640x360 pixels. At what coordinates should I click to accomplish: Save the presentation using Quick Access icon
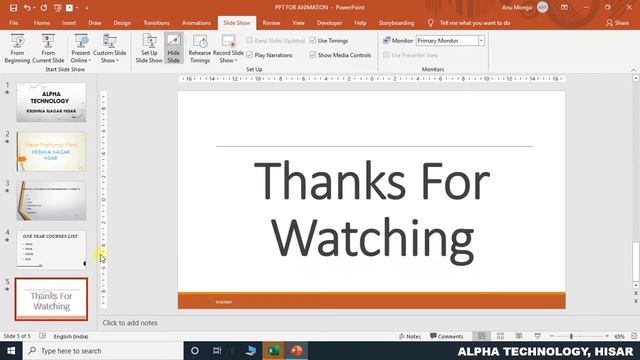click(x=13, y=7)
